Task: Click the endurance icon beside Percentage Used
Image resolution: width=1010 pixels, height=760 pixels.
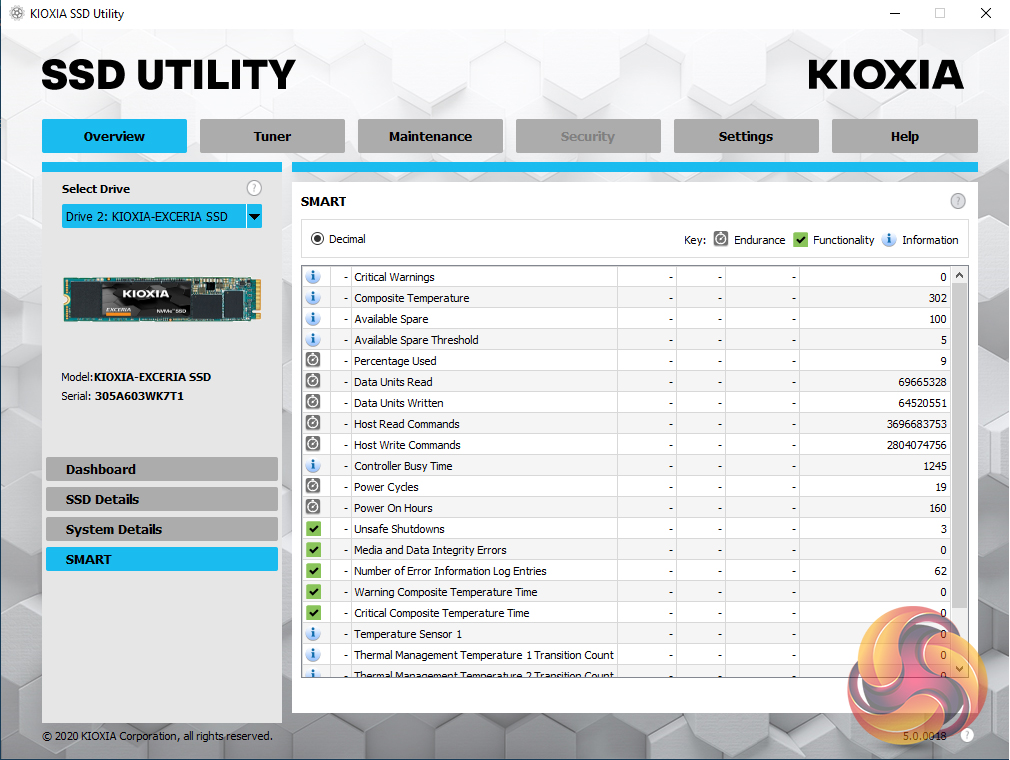Action: coord(313,360)
